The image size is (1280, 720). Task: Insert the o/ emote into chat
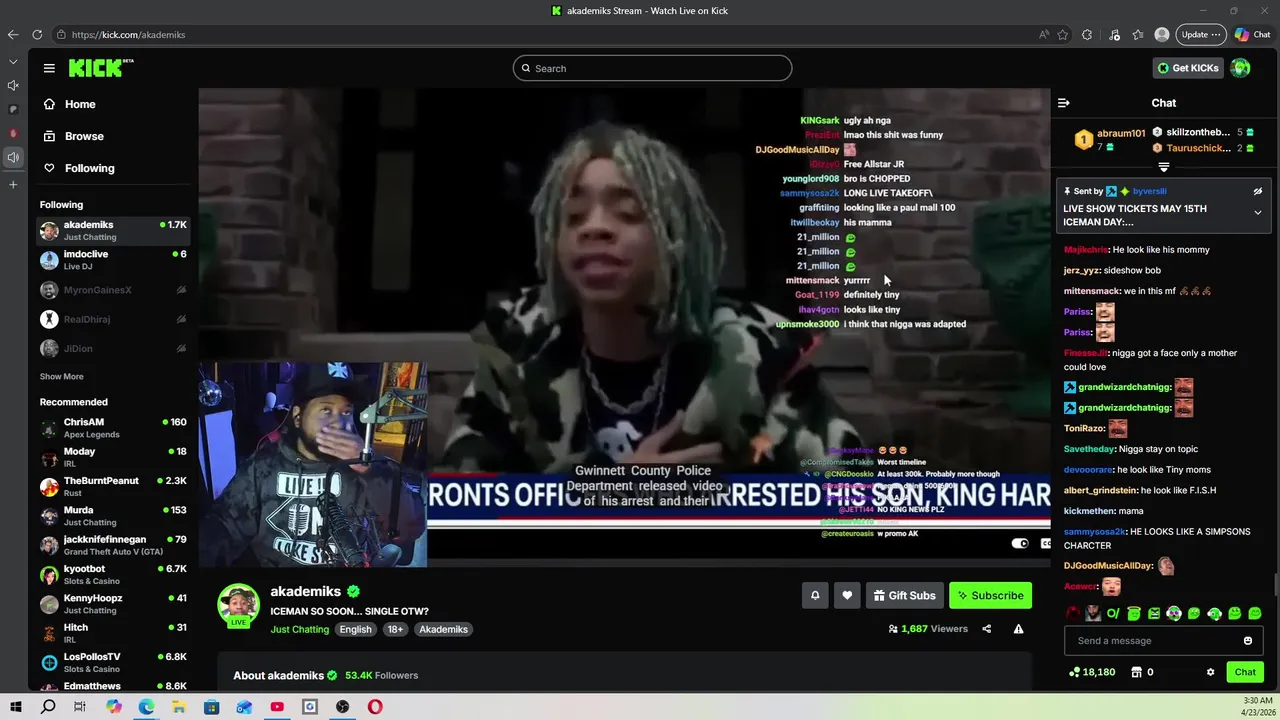pyautogui.click(x=1113, y=613)
